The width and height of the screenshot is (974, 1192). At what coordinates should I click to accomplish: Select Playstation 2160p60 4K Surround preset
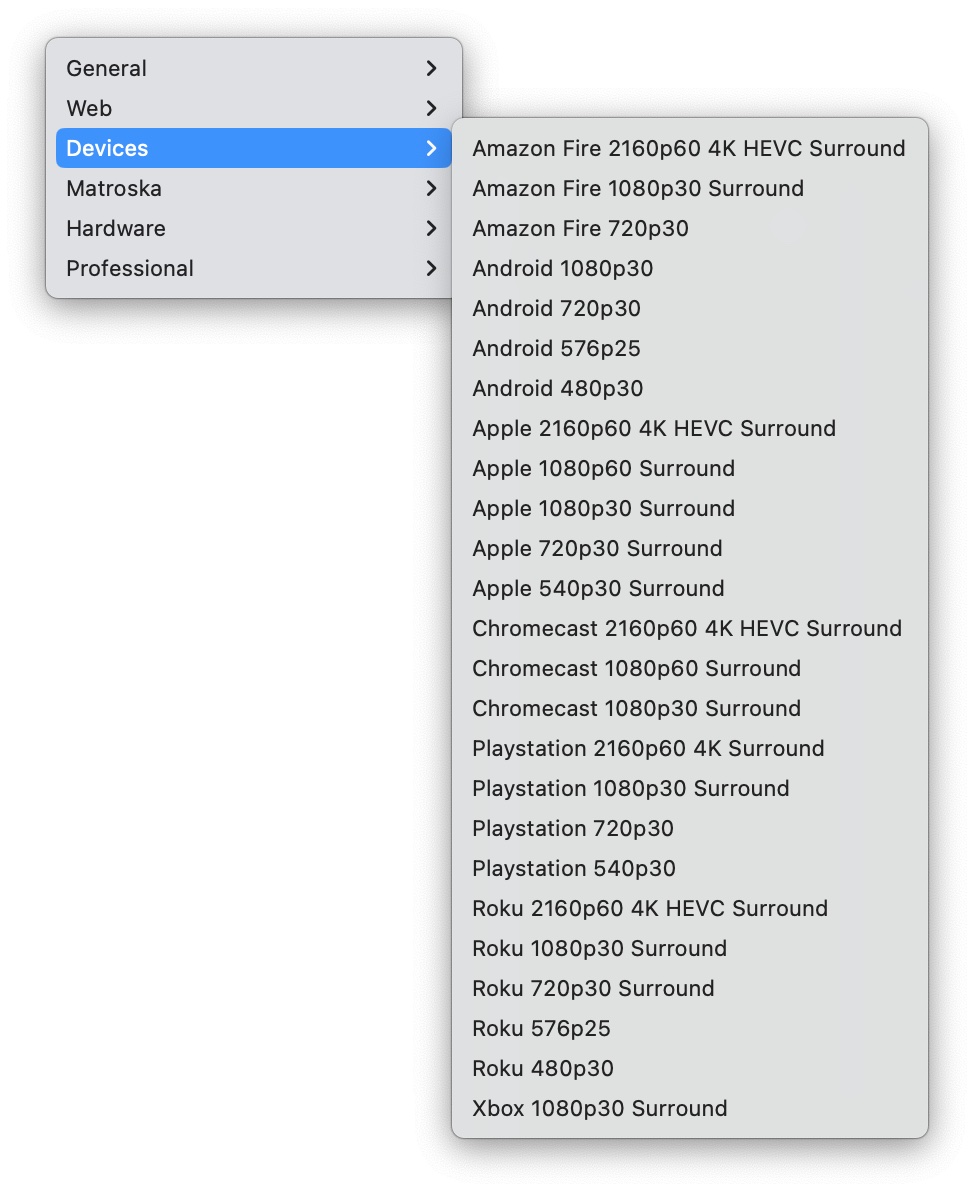[x=689, y=748]
